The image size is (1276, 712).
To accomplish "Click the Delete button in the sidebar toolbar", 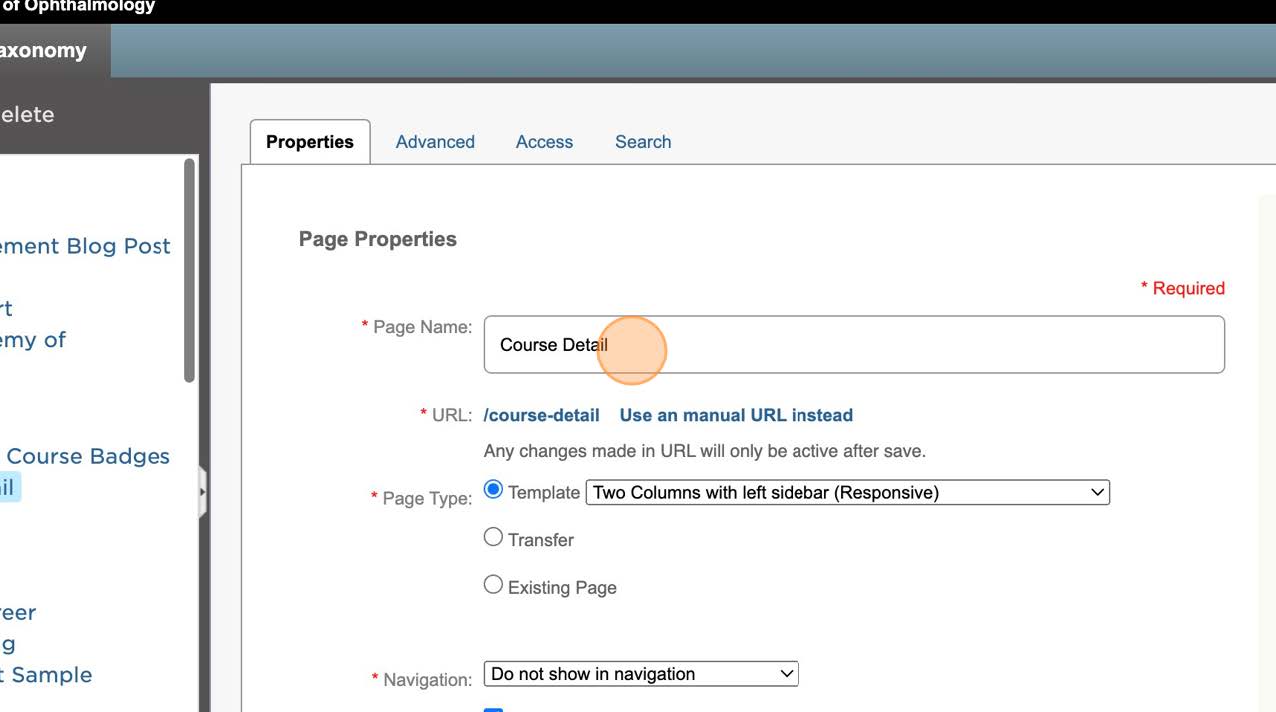I will [28, 115].
